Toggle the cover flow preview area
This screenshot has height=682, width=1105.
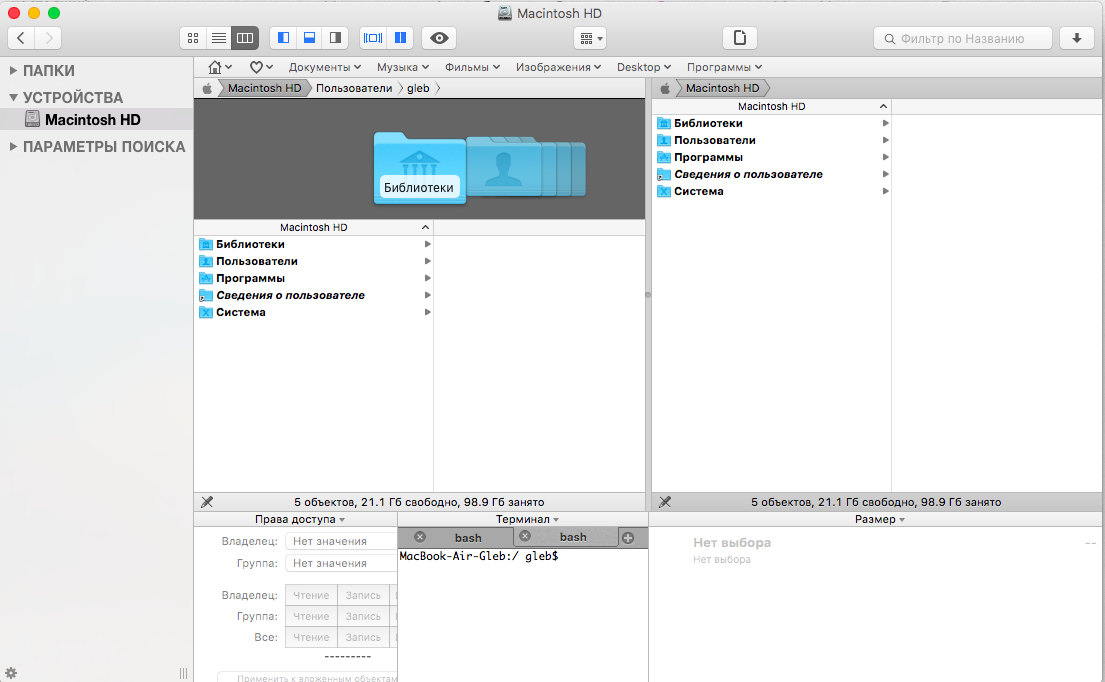(x=373, y=38)
